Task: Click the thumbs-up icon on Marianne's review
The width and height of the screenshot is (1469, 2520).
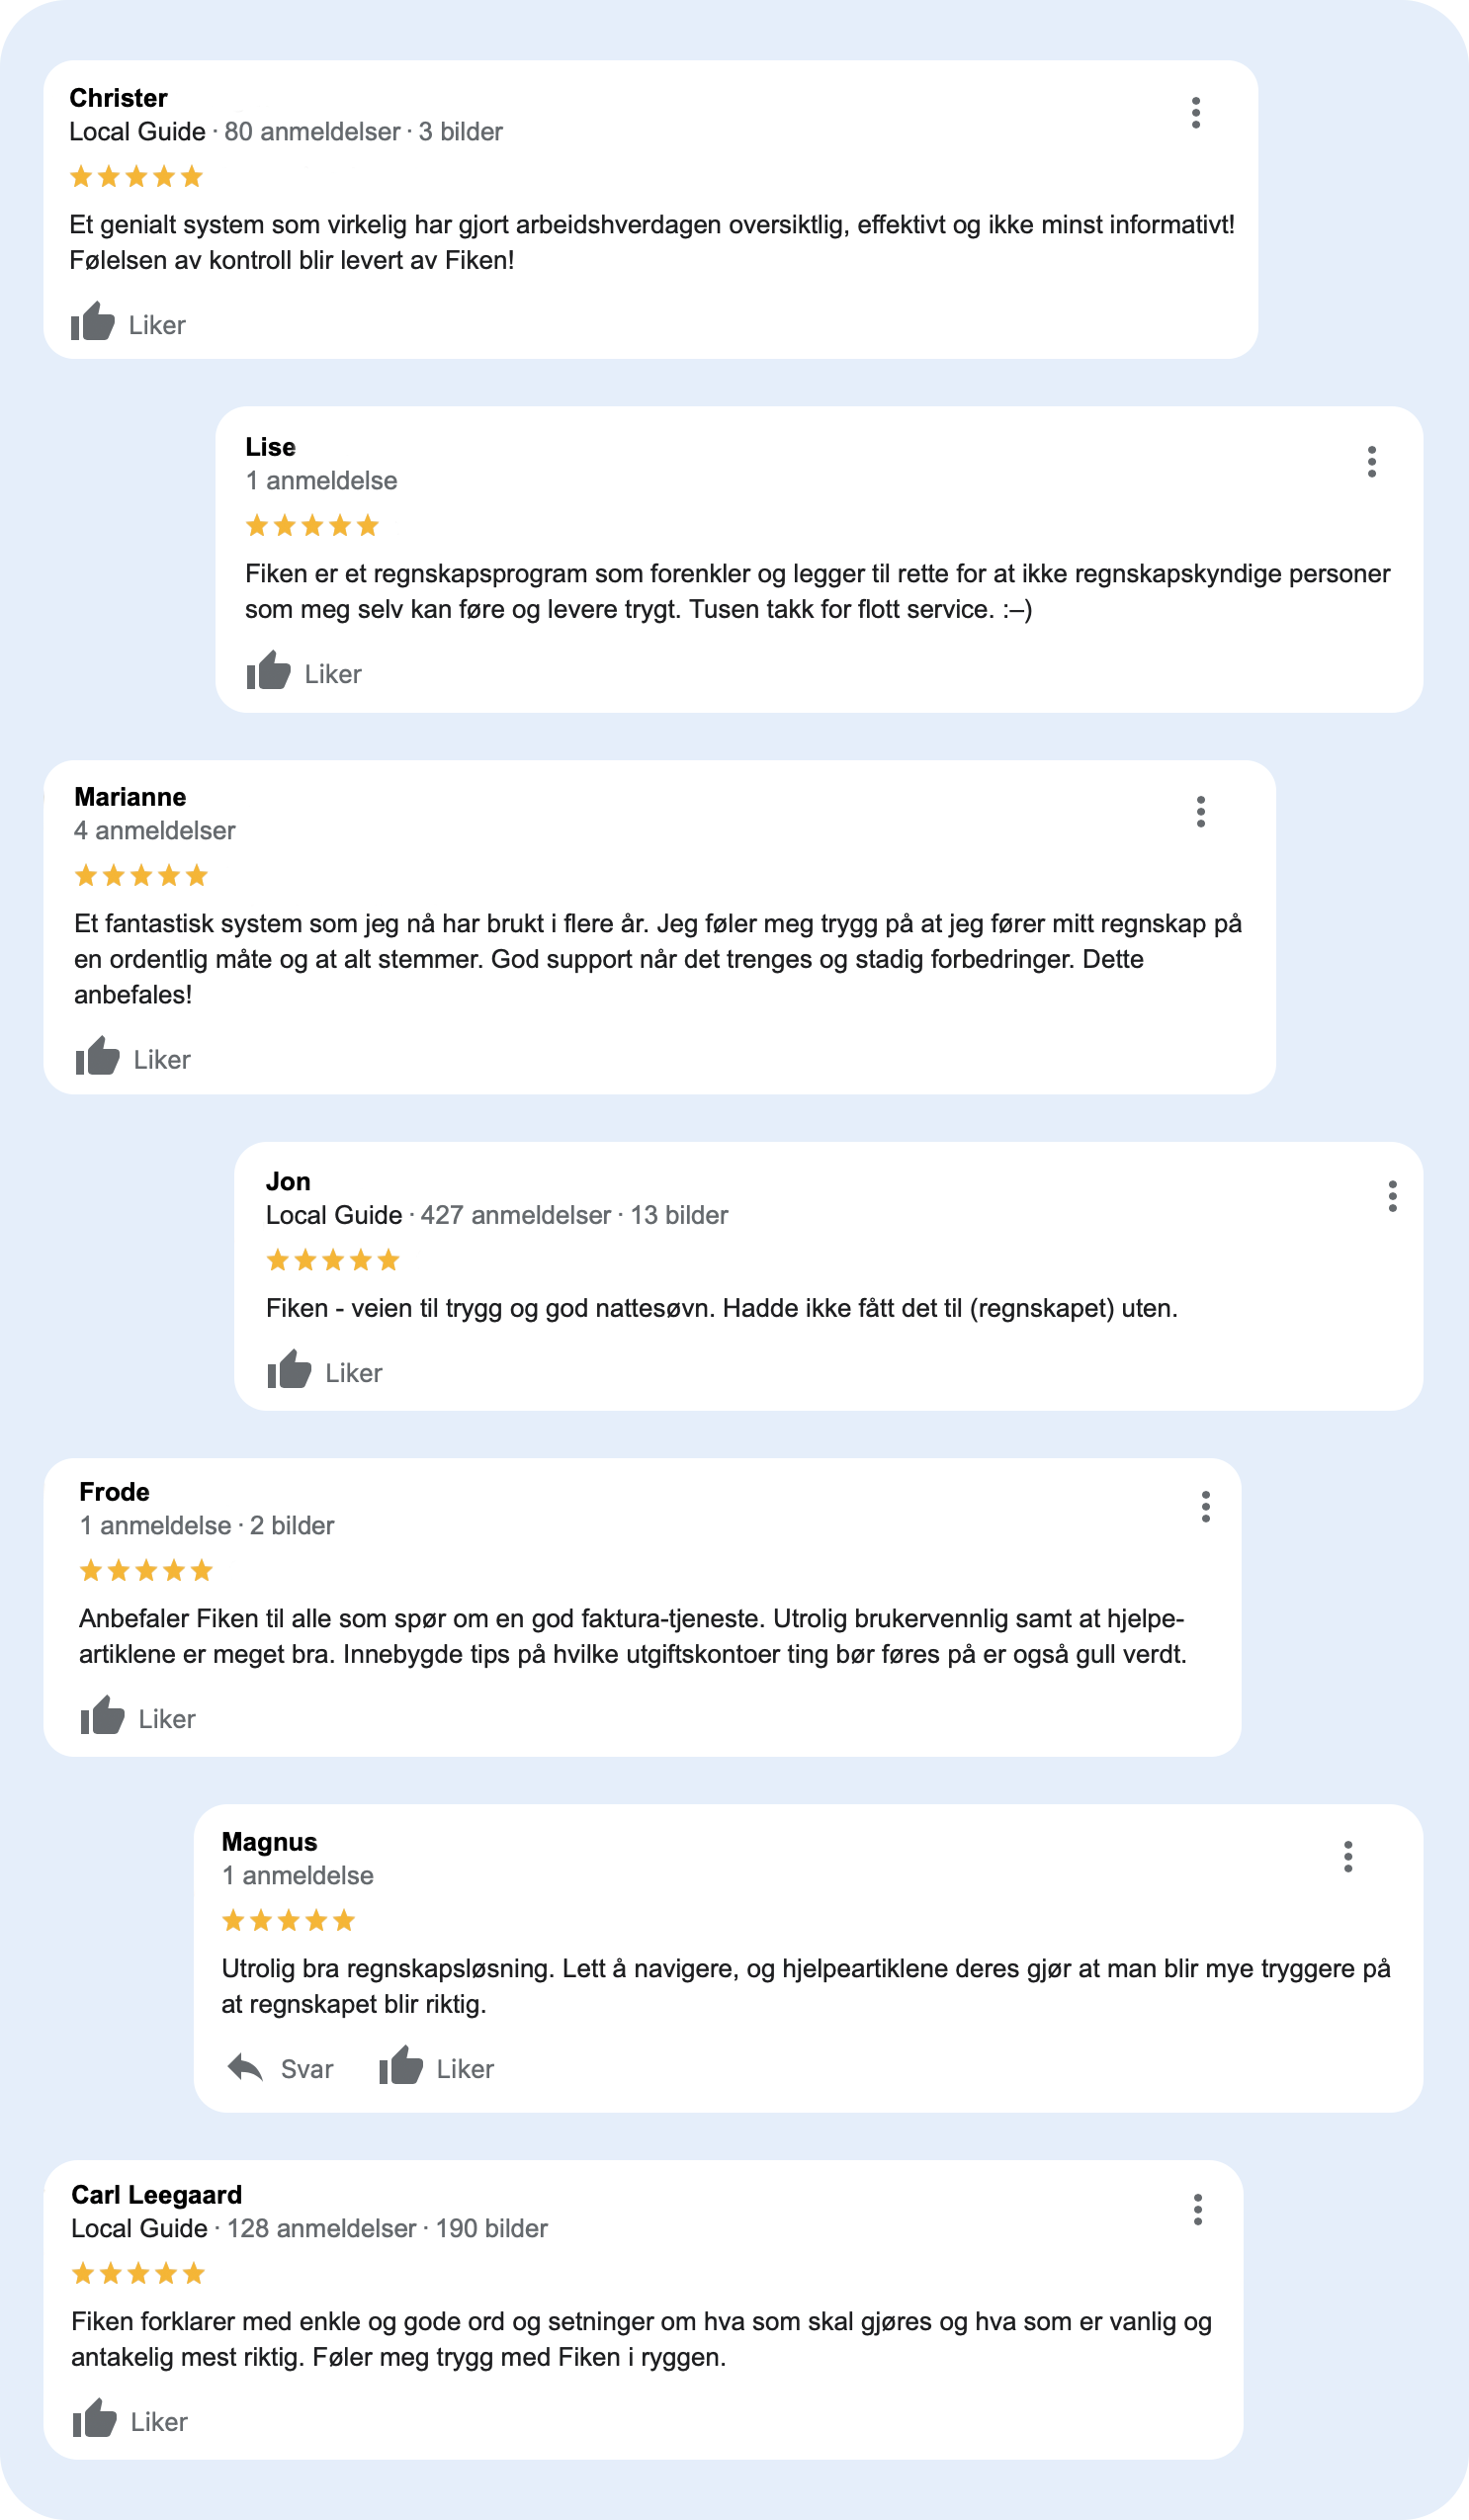Action: [96, 1058]
